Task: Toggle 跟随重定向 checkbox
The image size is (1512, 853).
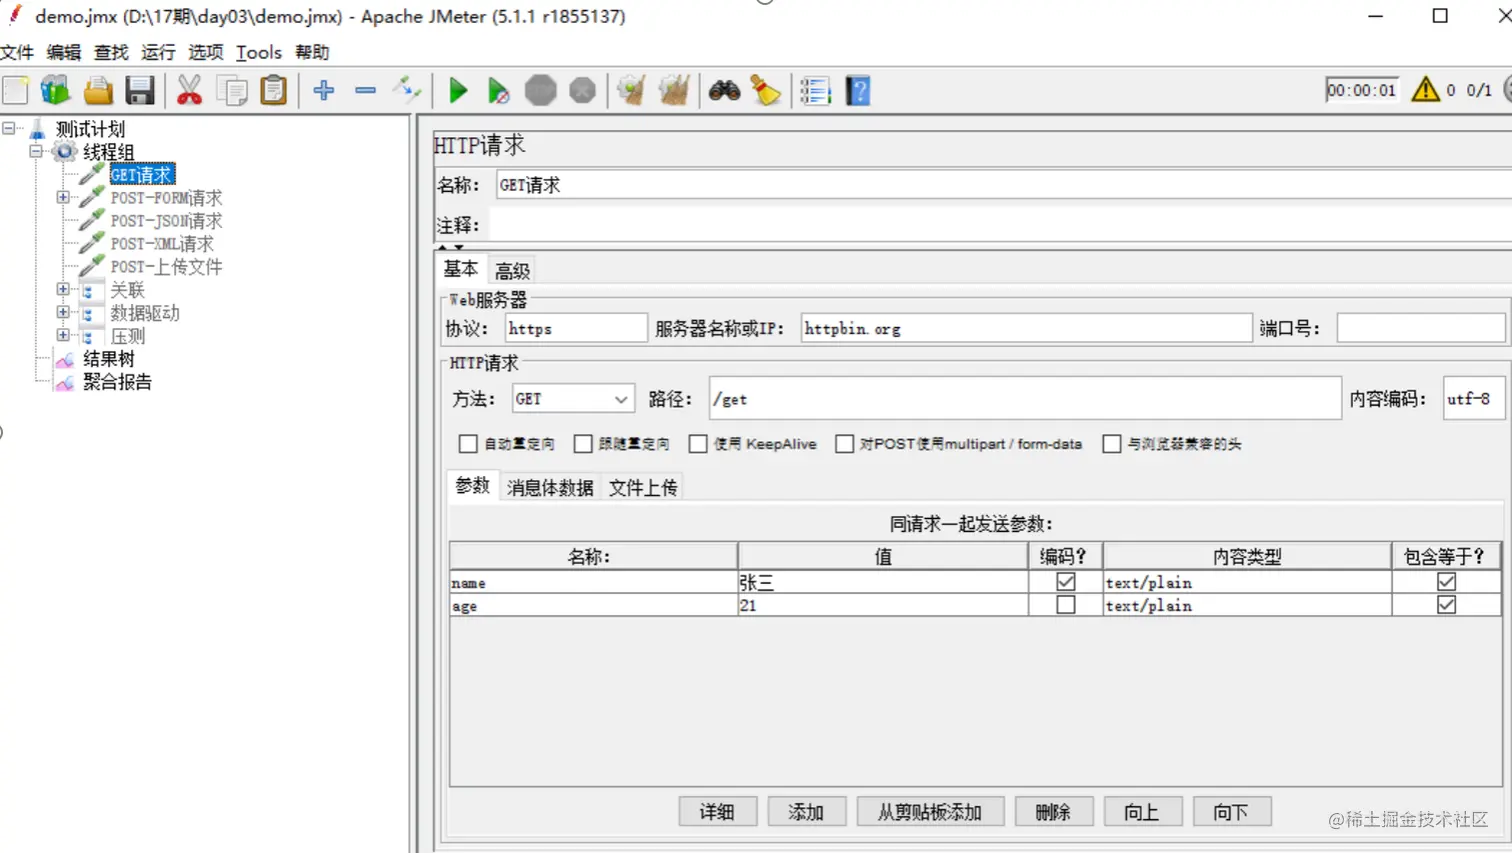Action: 583,443
